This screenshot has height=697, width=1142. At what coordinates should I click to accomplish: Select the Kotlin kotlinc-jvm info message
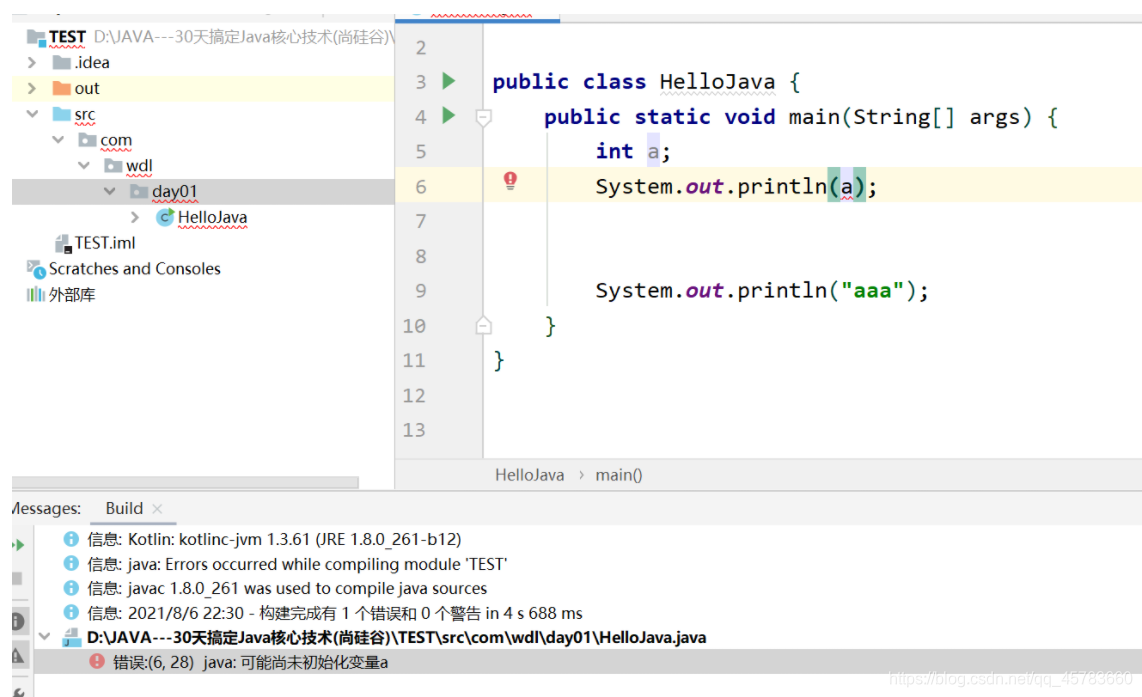[274, 540]
